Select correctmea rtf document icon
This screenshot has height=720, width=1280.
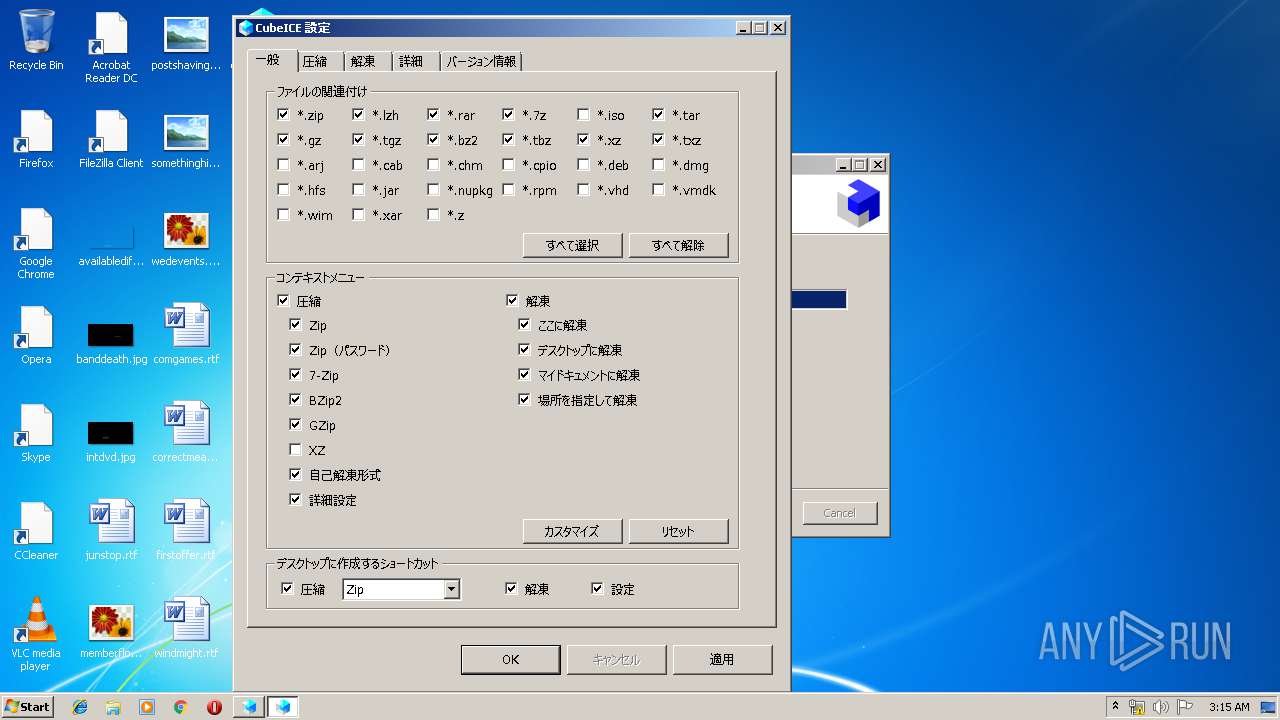click(186, 433)
